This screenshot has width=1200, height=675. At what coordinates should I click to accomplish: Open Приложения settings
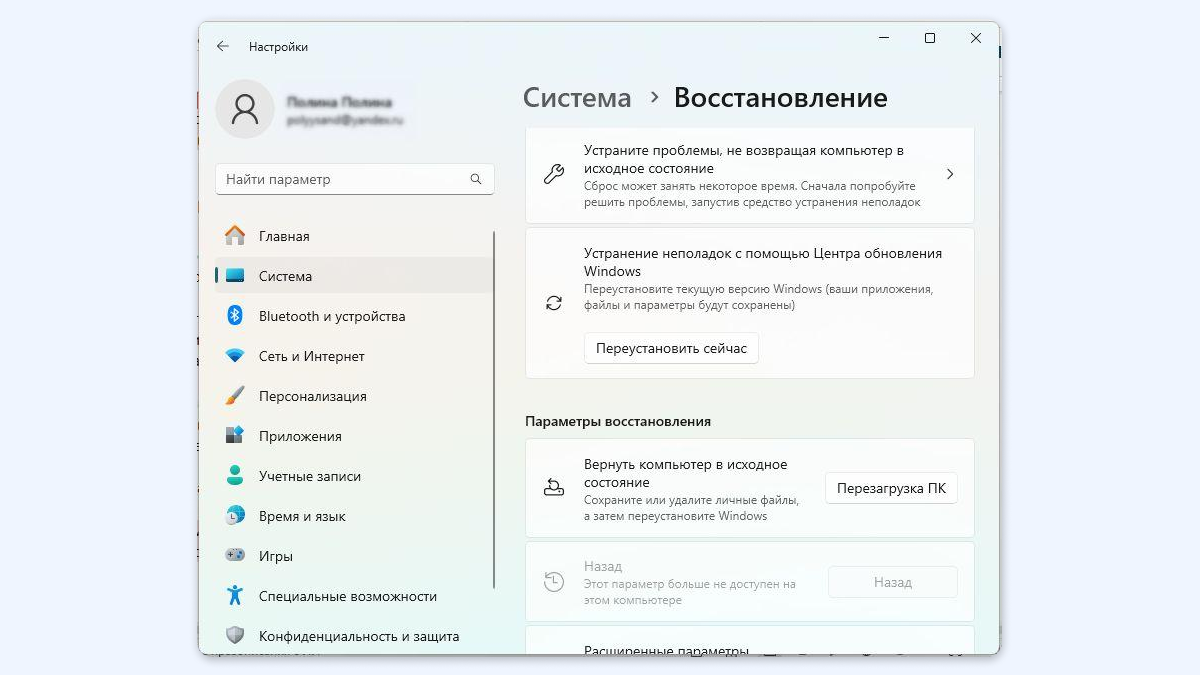coord(354,436)
